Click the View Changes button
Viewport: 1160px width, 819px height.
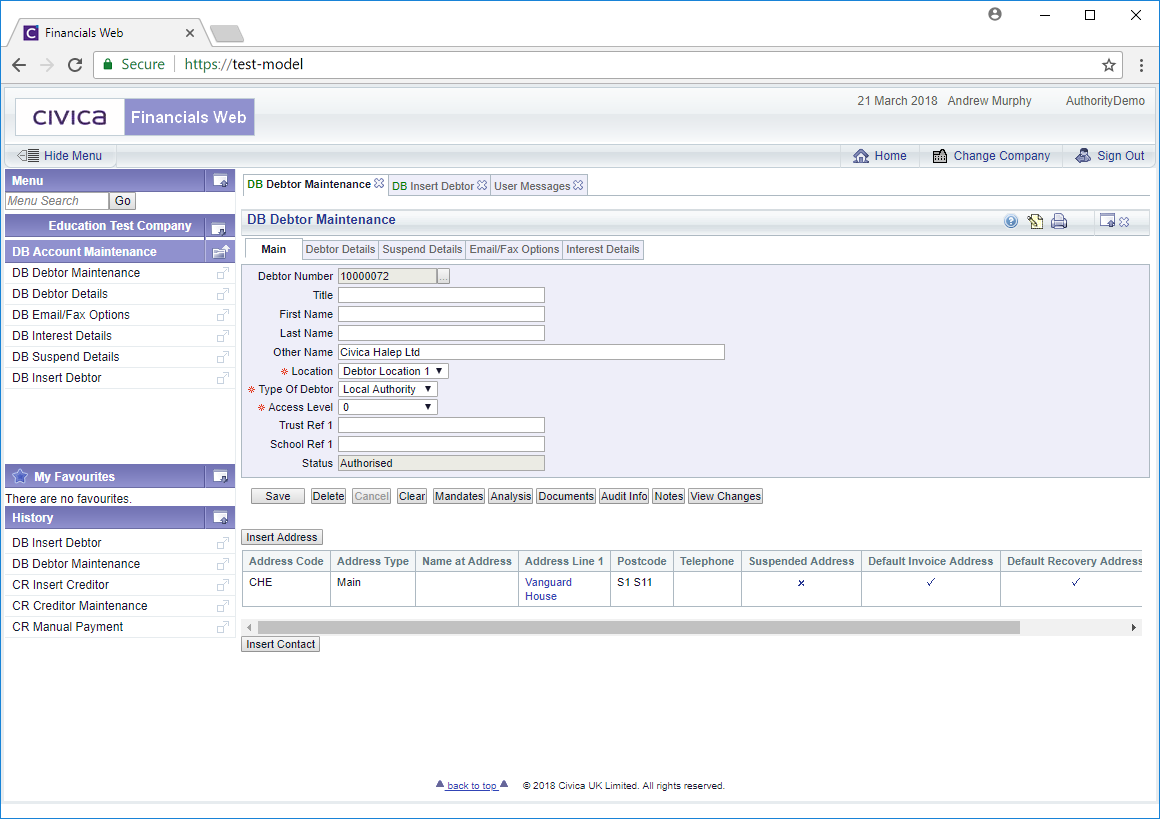(x=726, y=496)
